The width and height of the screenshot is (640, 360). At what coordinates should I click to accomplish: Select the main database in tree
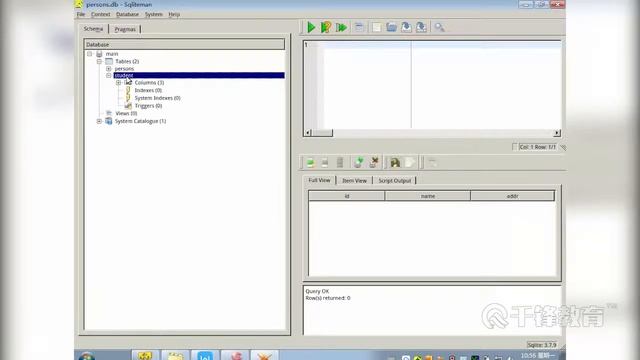point(112,54)
